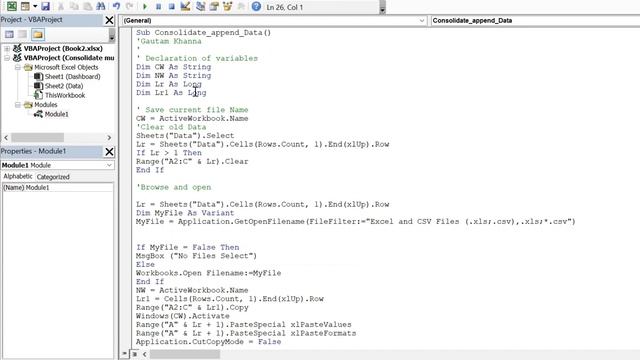Click the Break (pause) icon
This screenshot has height=360, width=640.
tap(158, 7)
